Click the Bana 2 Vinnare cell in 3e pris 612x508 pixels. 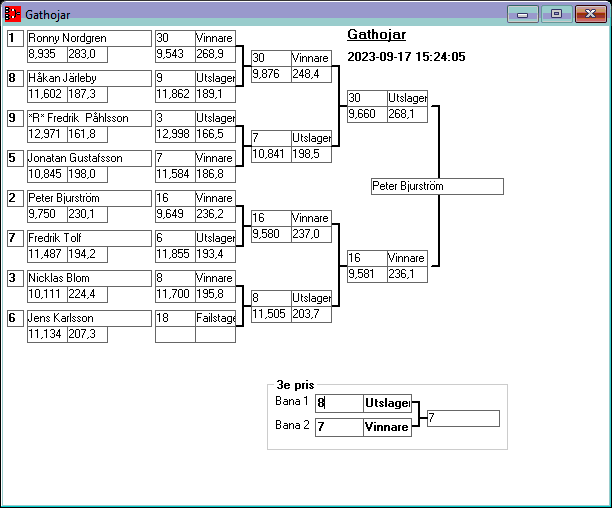(387, 427)
